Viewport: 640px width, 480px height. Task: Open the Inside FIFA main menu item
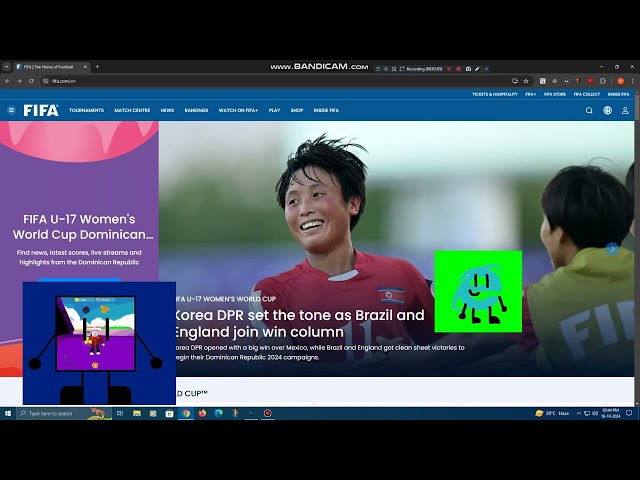(x=326, y=110)
